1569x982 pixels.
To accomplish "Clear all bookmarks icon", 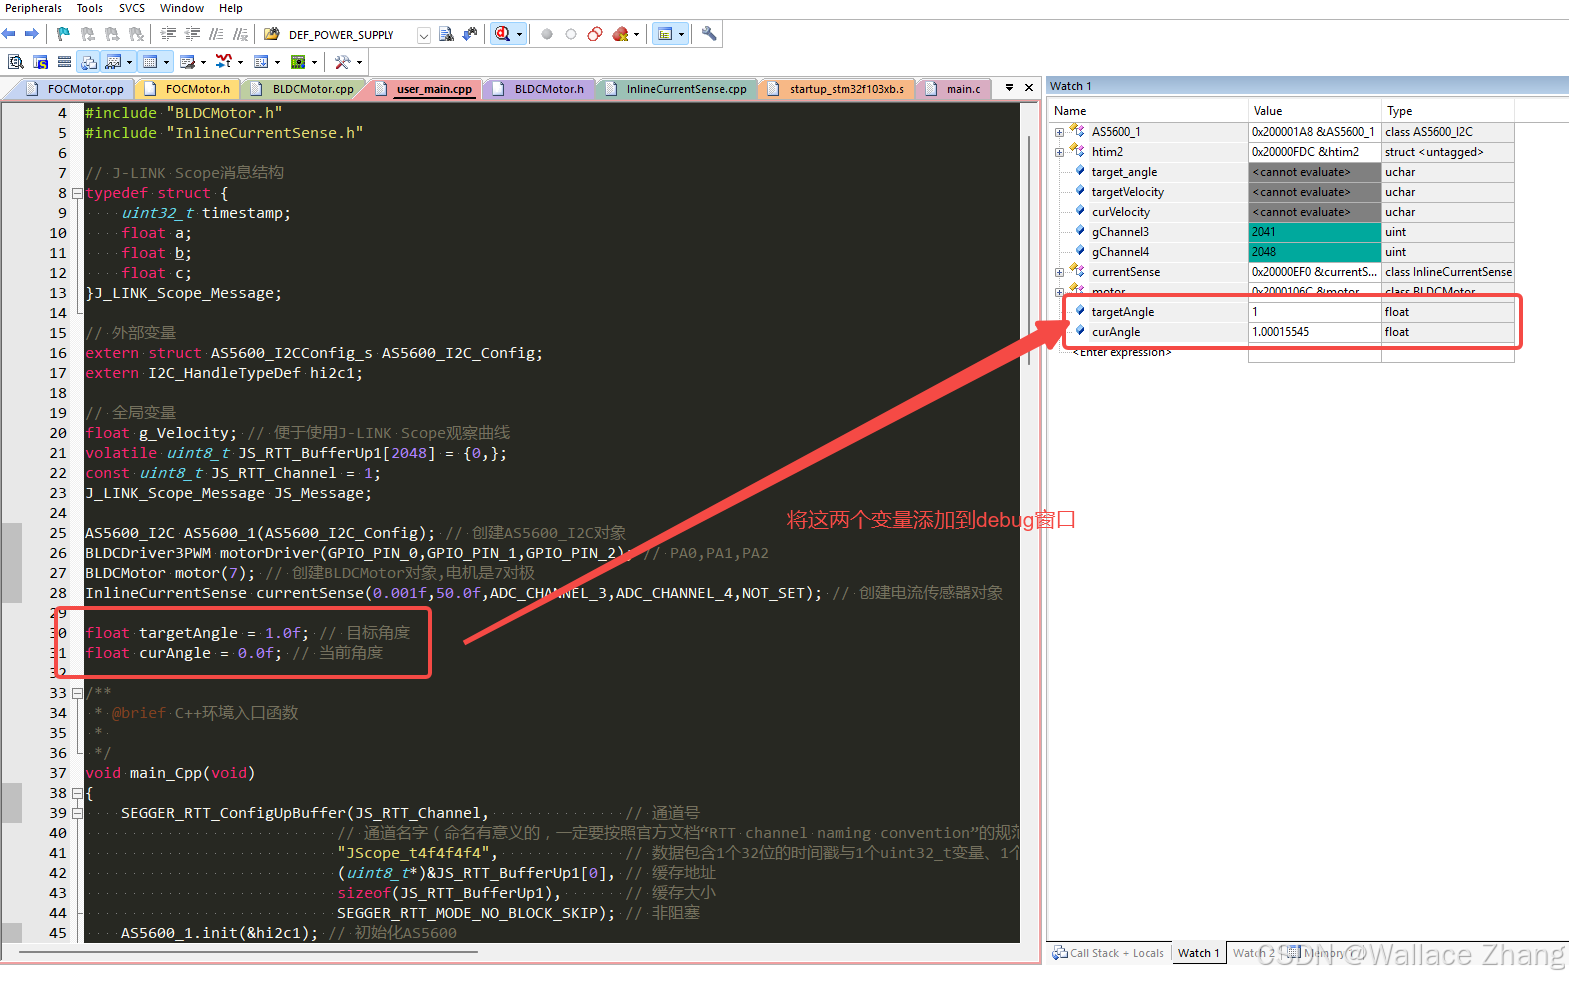I will (x=136, y=34).
